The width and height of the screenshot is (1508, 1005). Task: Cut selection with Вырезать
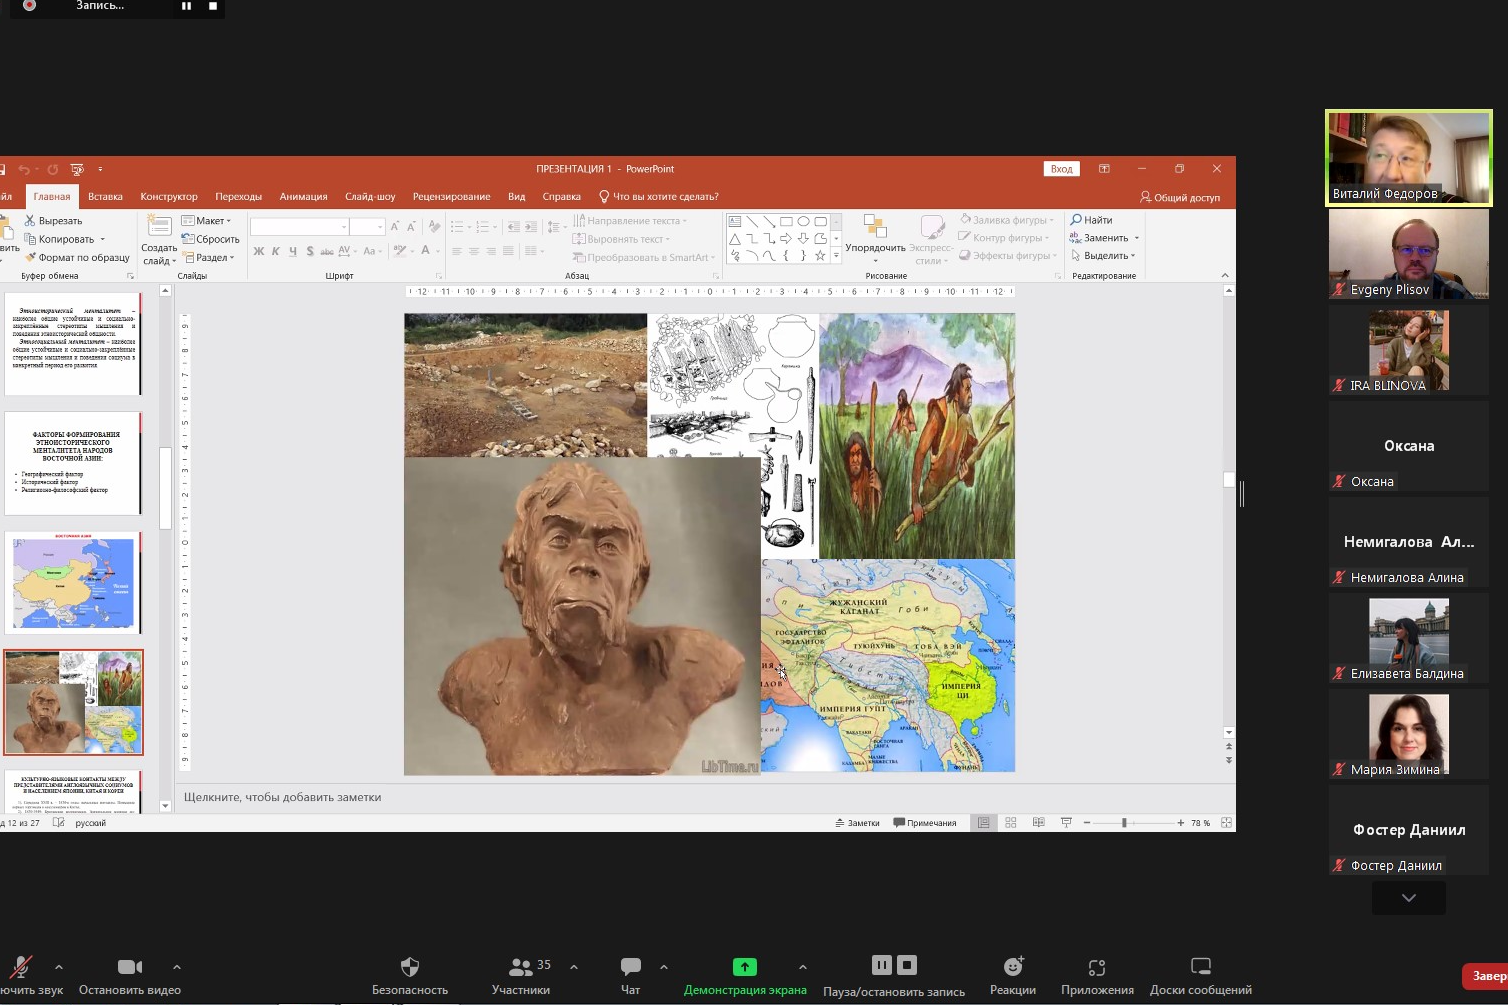tap(54, 220)
